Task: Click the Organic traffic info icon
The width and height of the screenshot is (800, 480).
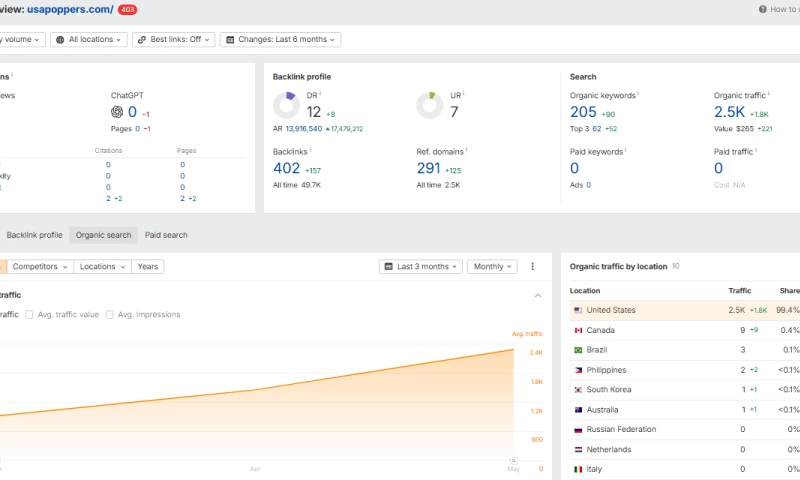Action: 769,94
